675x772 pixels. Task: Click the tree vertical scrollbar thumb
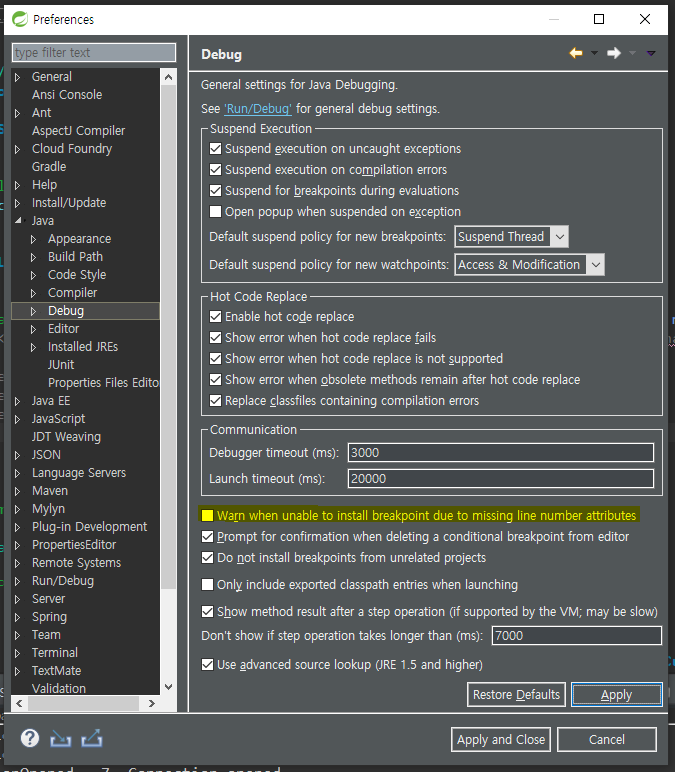pyautogui.click(x=168, y=337)
